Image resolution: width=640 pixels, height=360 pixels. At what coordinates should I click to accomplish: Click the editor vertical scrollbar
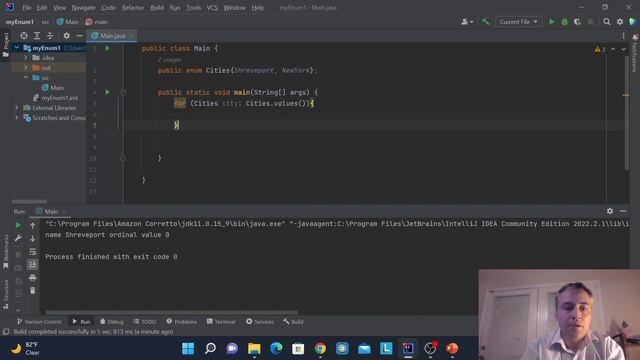(626, 112)
